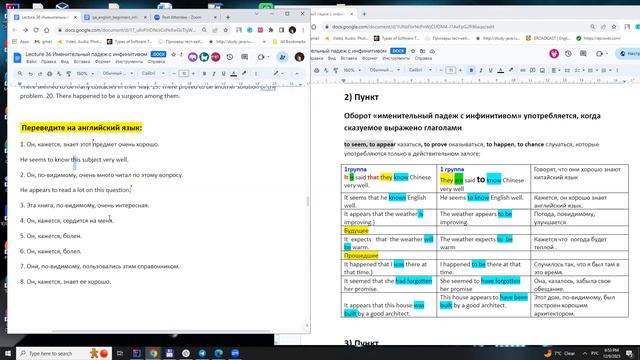Viewport: 640px width, 360px height.
Task: Open Chrome three-dot menu in left window
Action: [303, 30]
